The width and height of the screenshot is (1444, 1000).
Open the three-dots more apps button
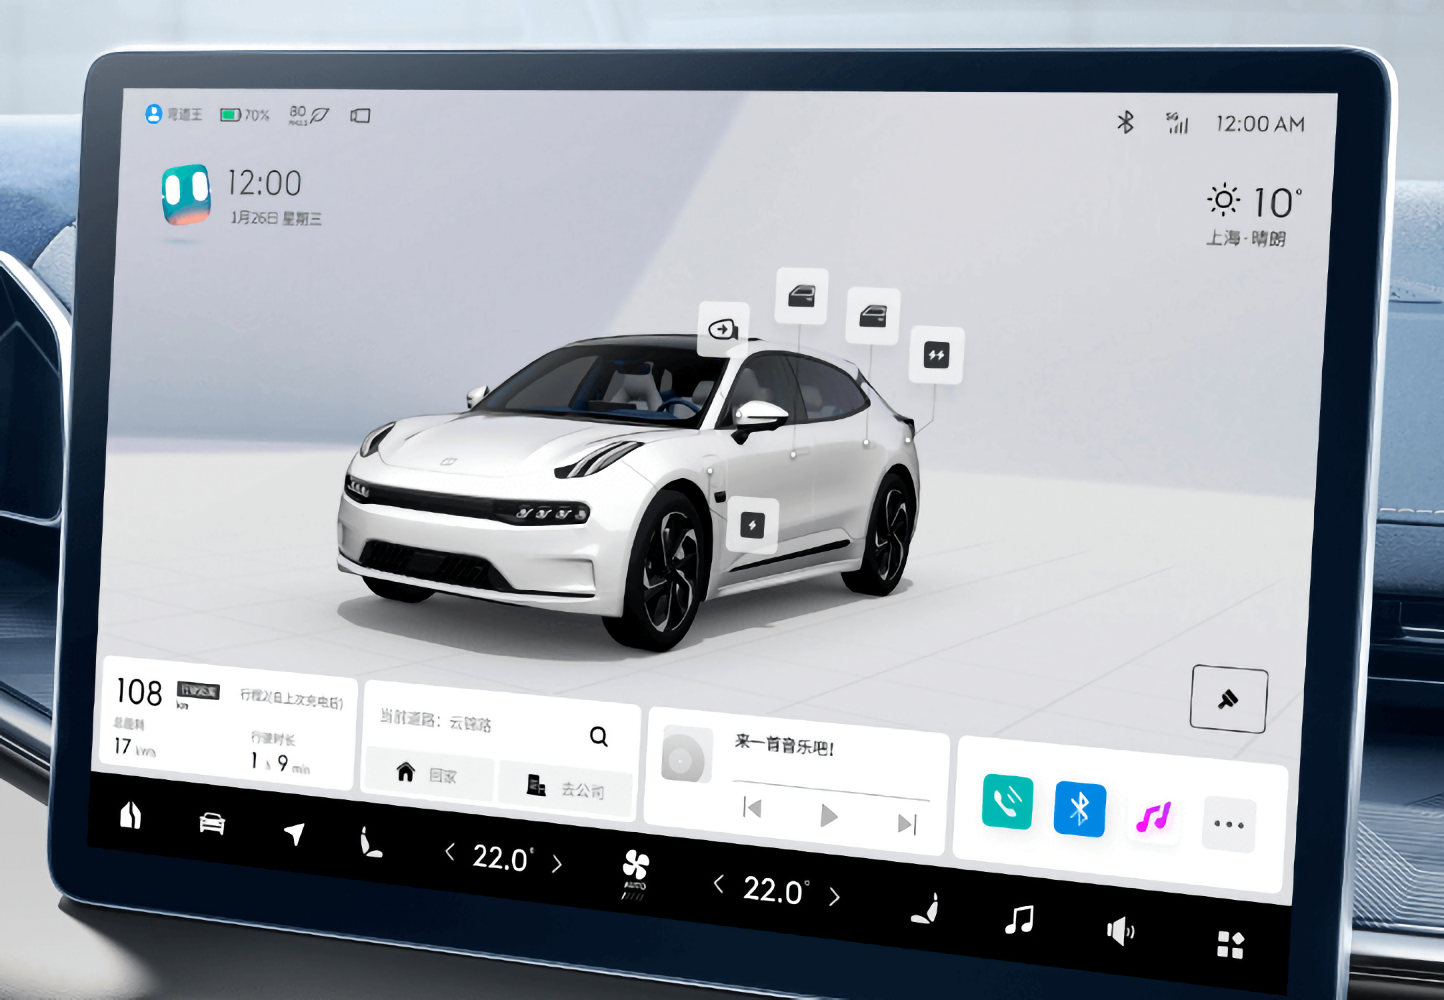1228,825
